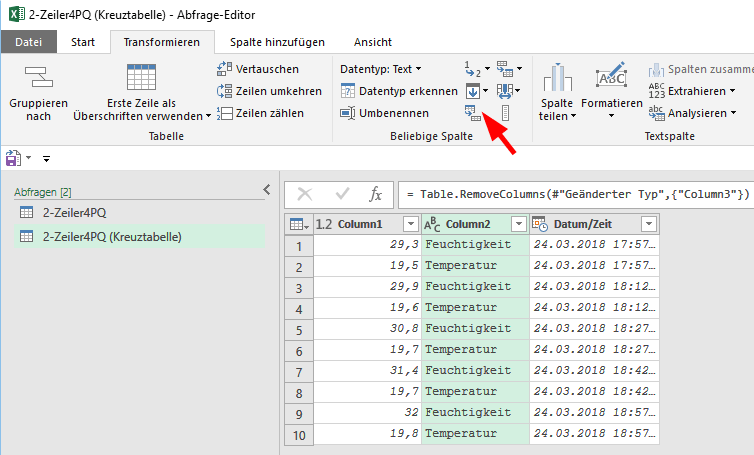This screenshot has width=754, height=455.
Task: Click the Analysieren button
Action: point(692,113)
